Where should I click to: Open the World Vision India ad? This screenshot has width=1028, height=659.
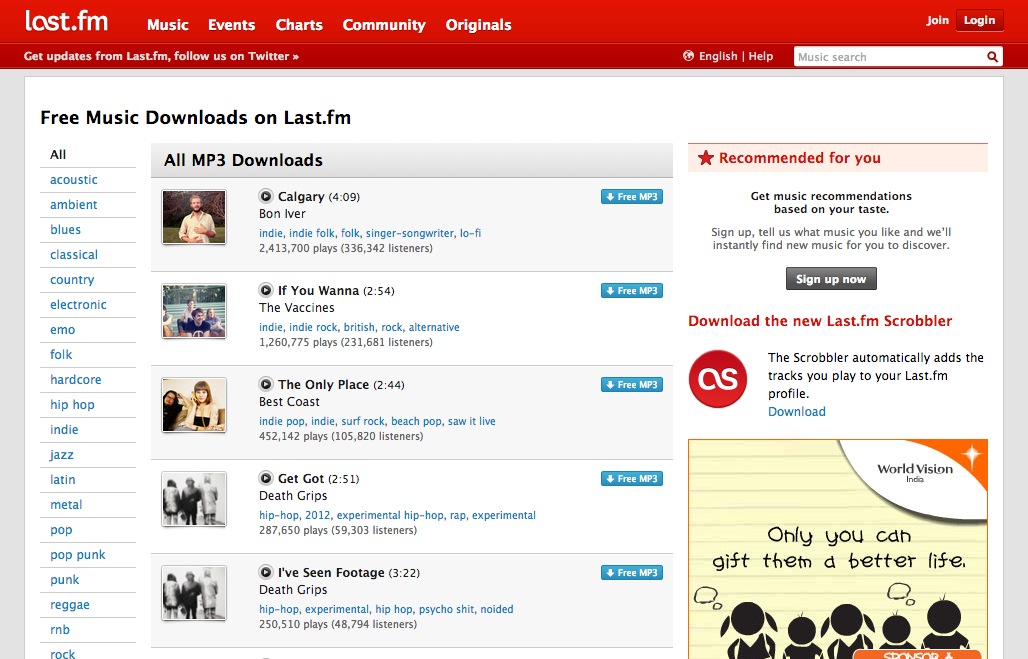838,549
